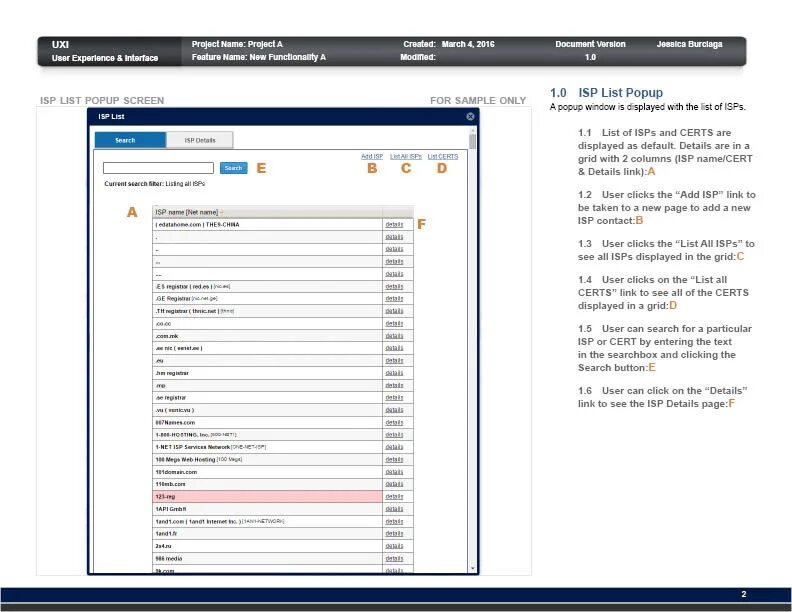Image resolution: width=792 pixels, height=612 pixels.
Task: Open details for 2x4.ru
Action: 394,546
